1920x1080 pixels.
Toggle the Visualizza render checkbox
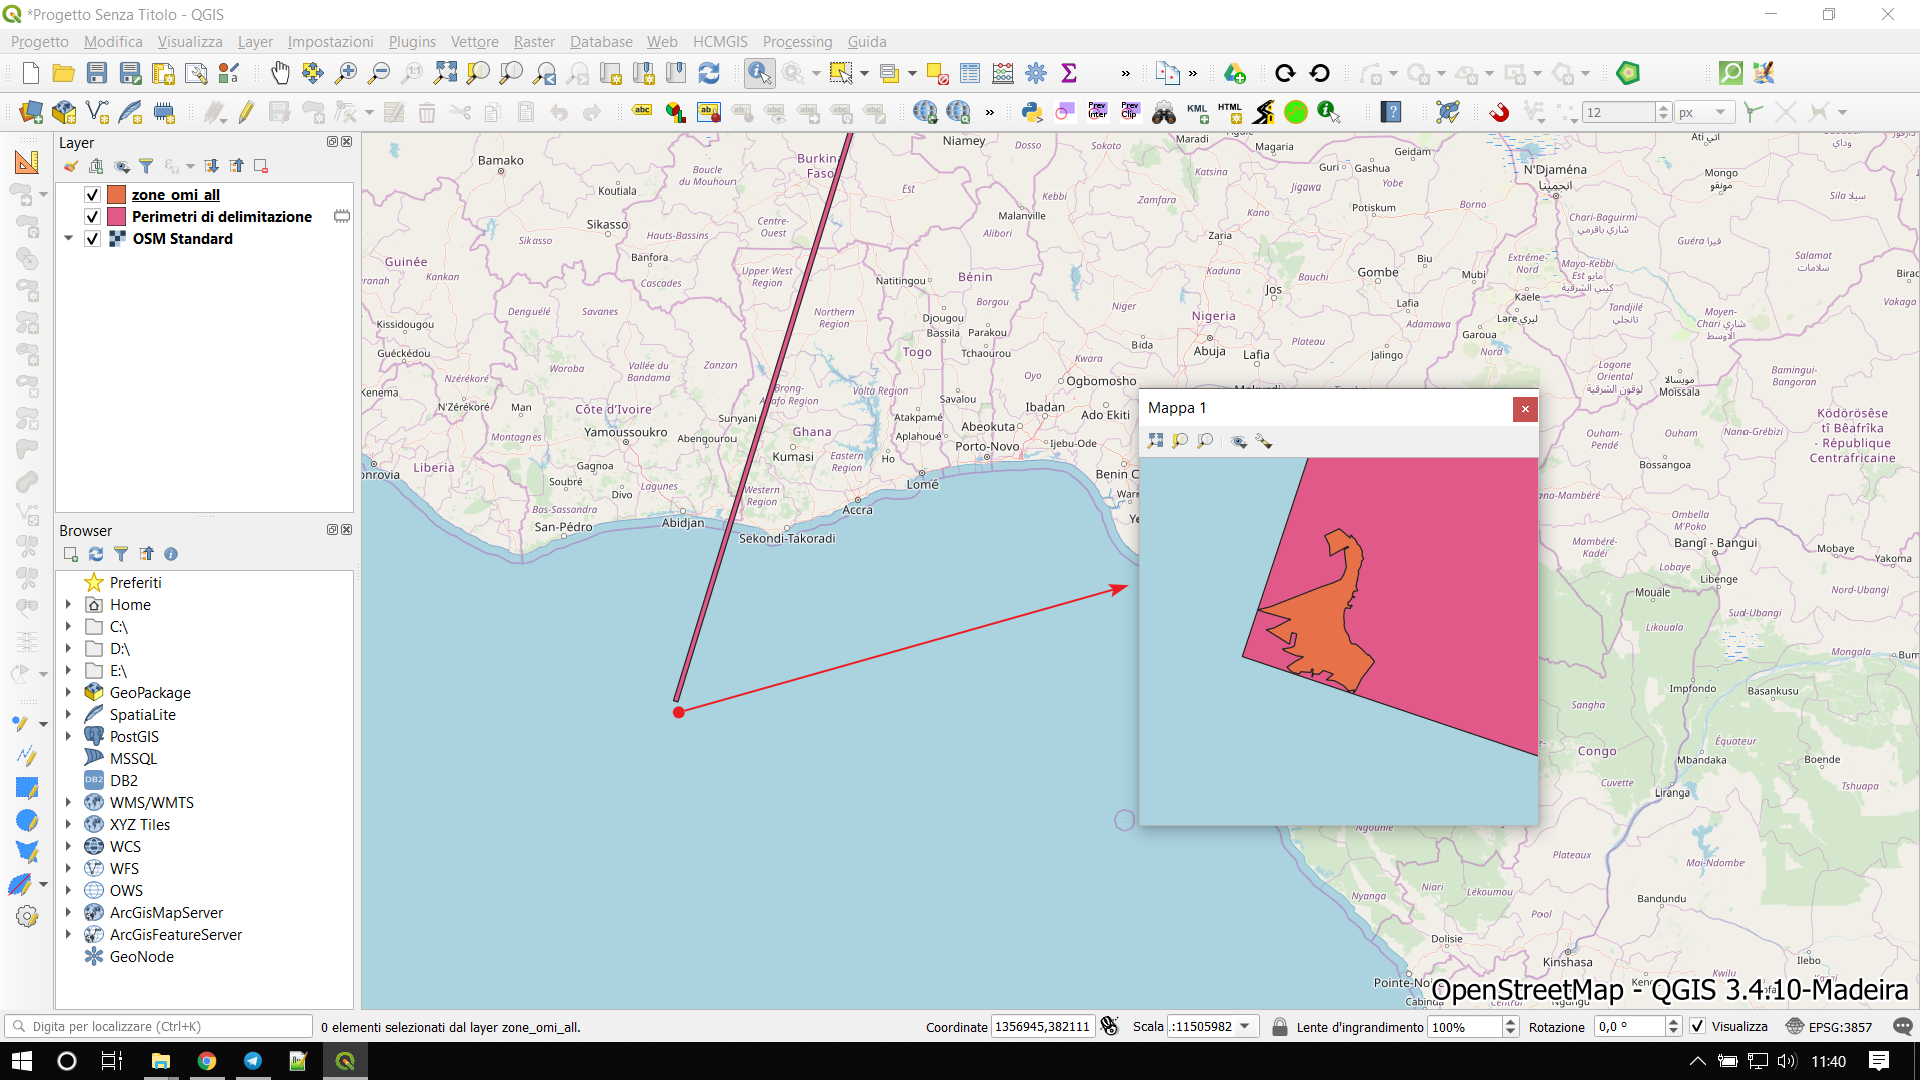tap(1698, 1026)
